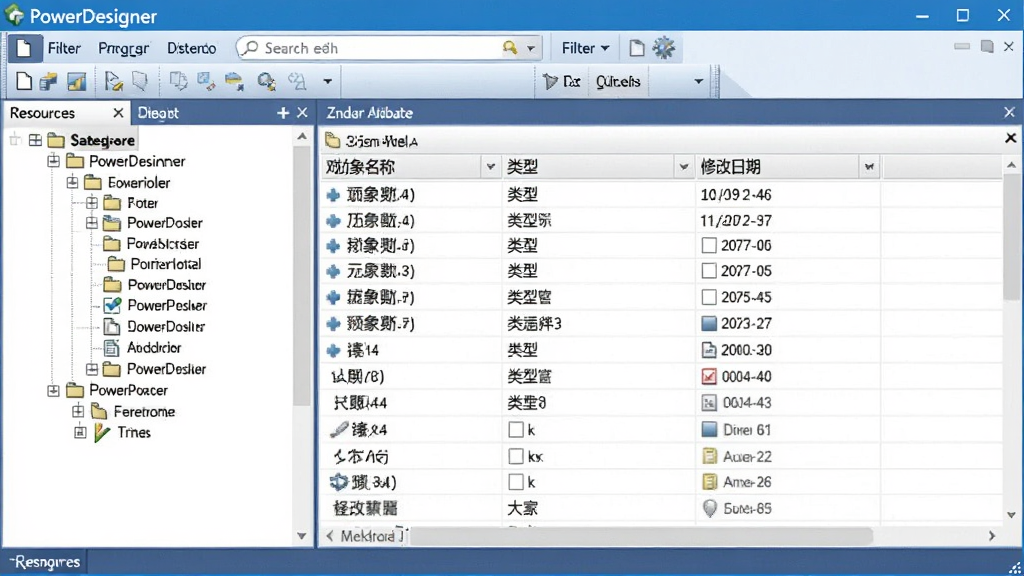1024x576 pixels.
Task: Click the checked document icon beside PowerPesher
Action: pyautogui.click(x=112, y=305)
